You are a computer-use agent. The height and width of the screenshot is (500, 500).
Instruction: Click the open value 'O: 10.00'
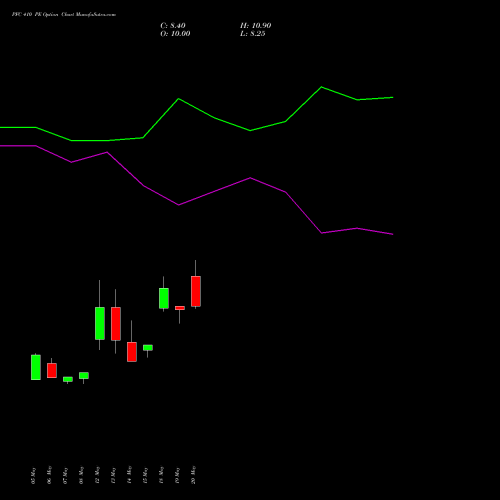[175, 34]
